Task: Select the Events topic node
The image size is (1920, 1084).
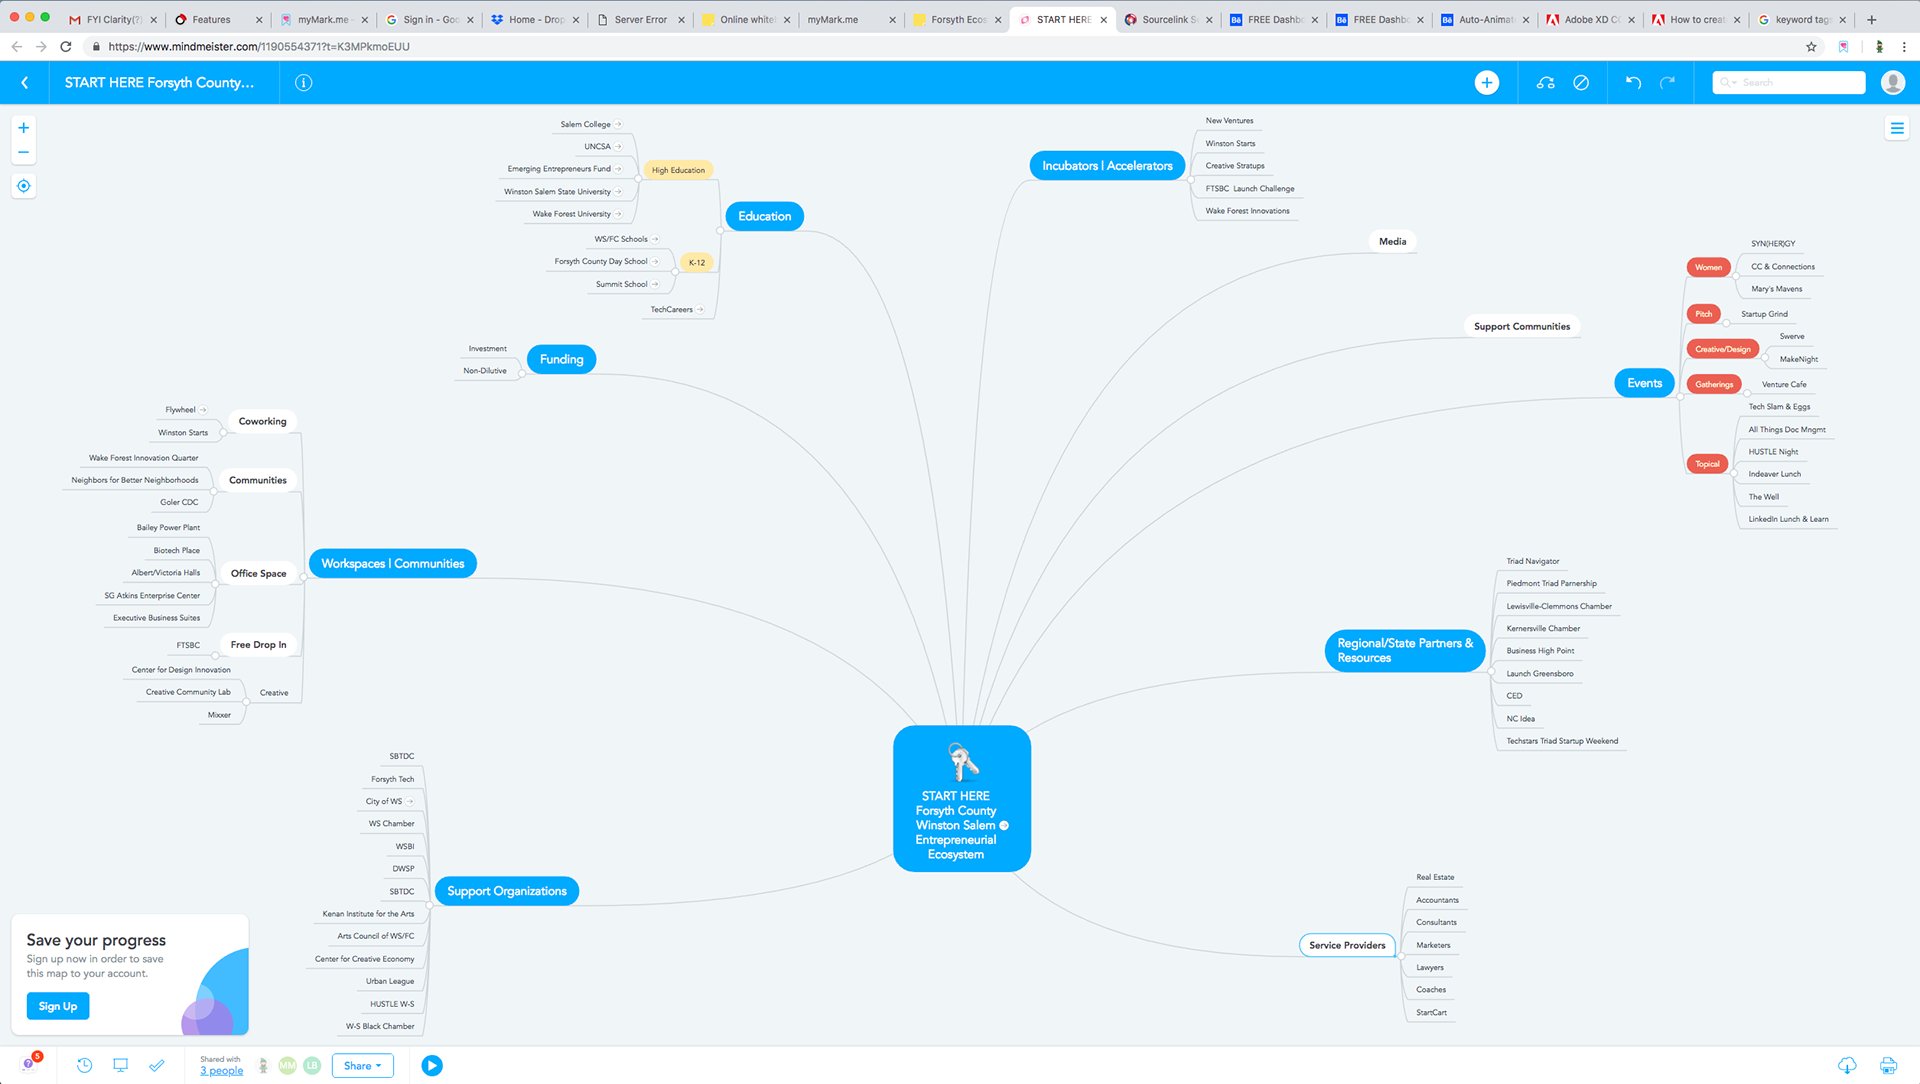Action: (x=1644, y=383)
